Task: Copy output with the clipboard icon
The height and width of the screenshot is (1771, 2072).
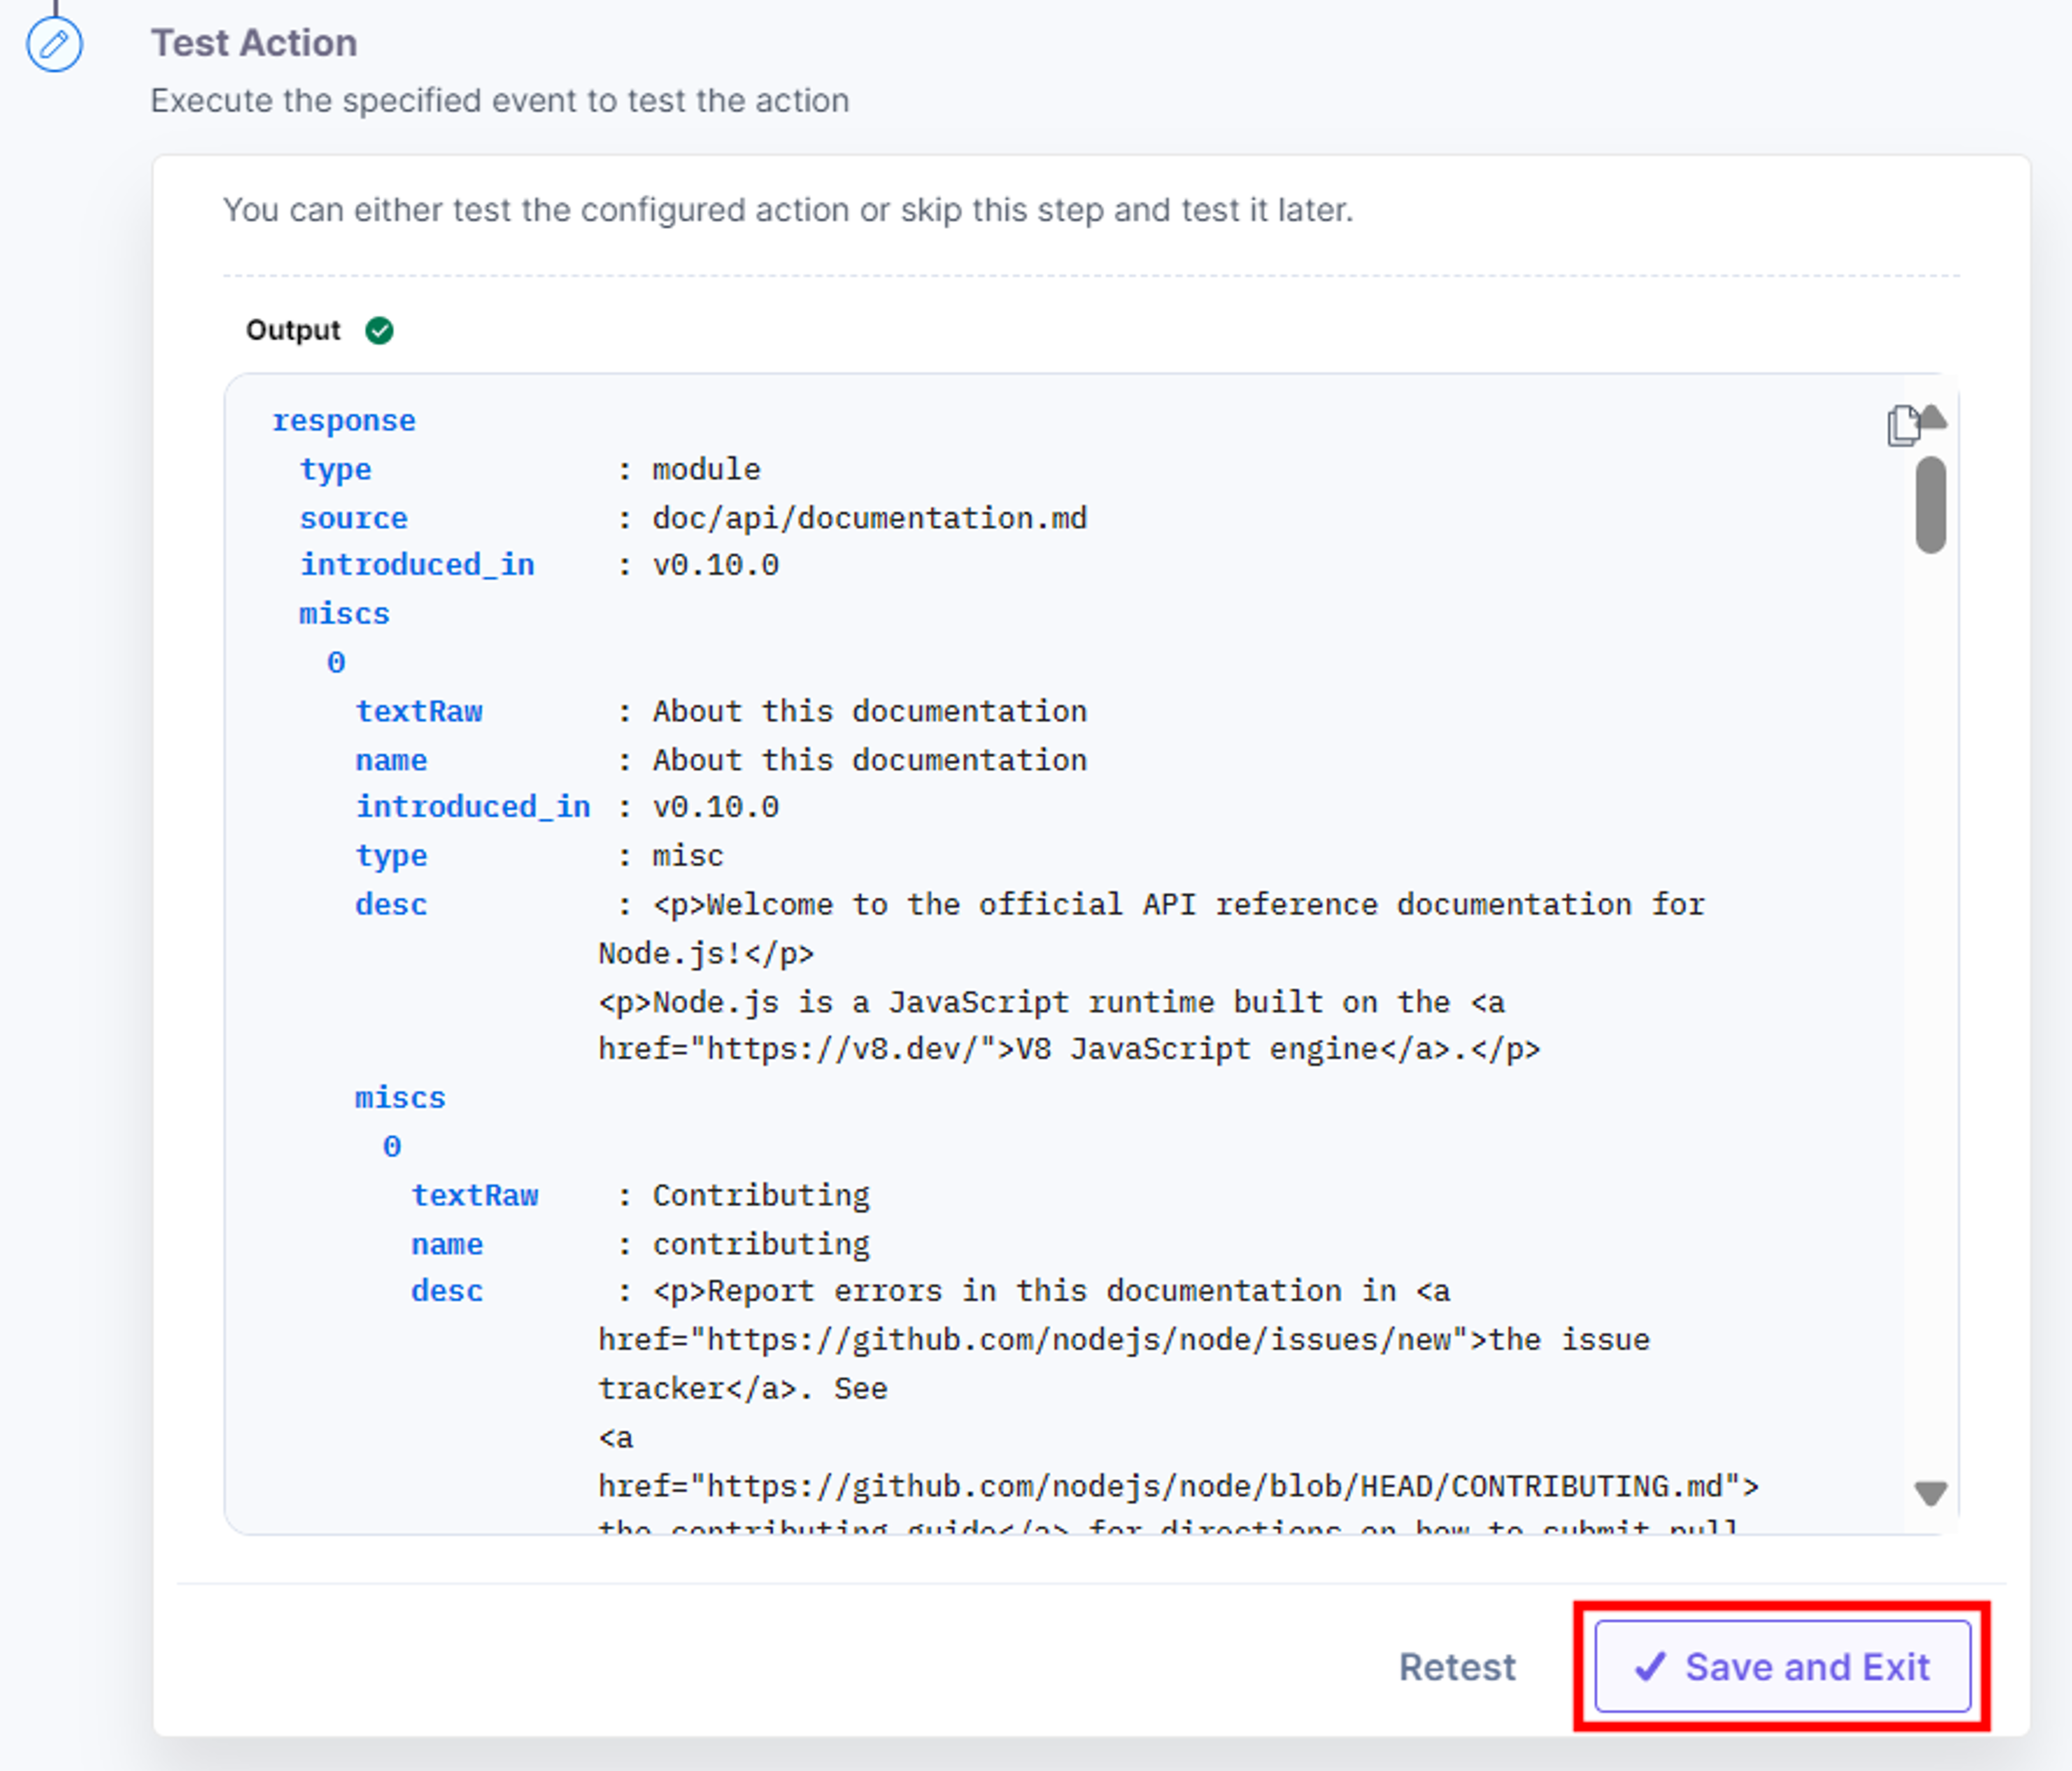Action: (x=1903, y=426)
